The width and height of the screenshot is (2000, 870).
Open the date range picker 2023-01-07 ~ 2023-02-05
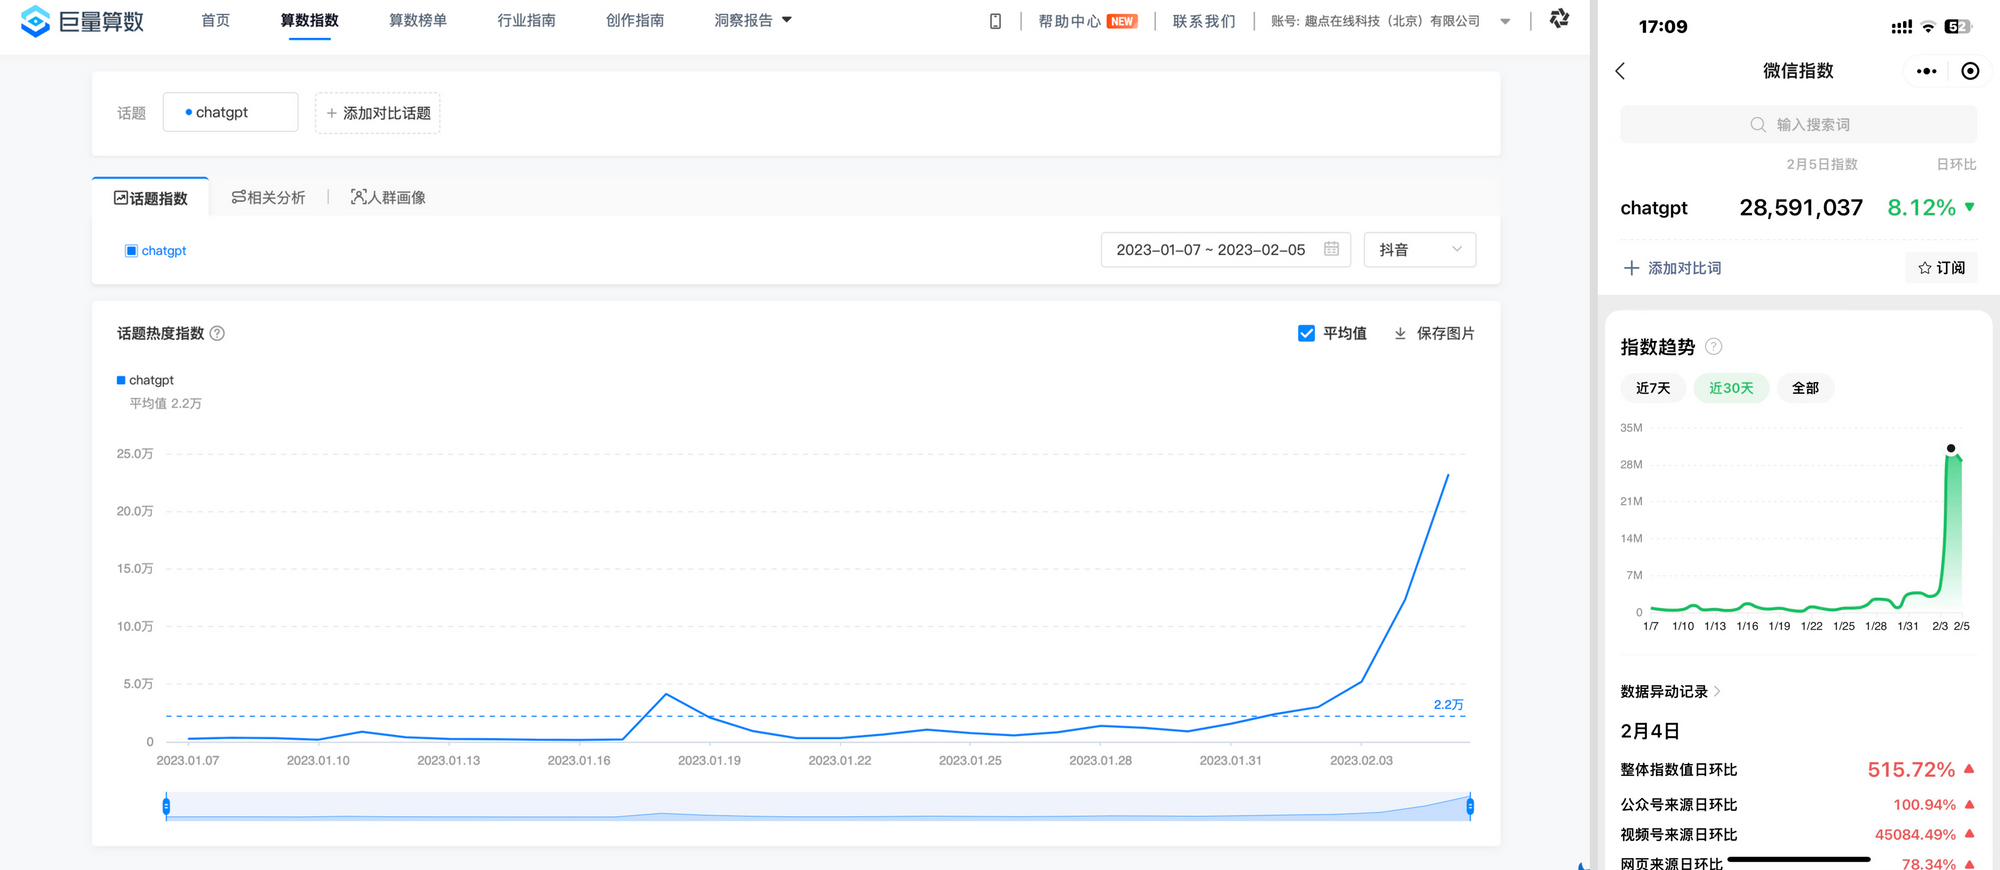click(x=1225, y=250)
